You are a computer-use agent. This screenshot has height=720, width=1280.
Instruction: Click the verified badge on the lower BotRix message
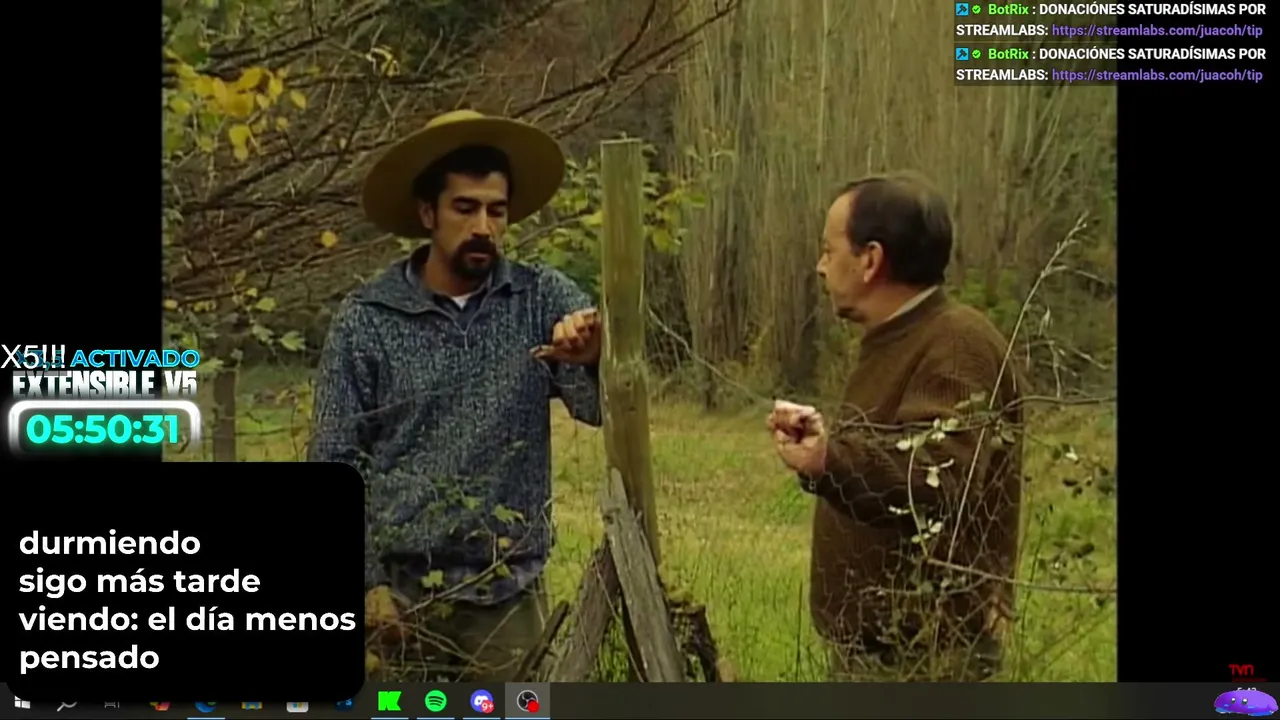tap(977, 54)
